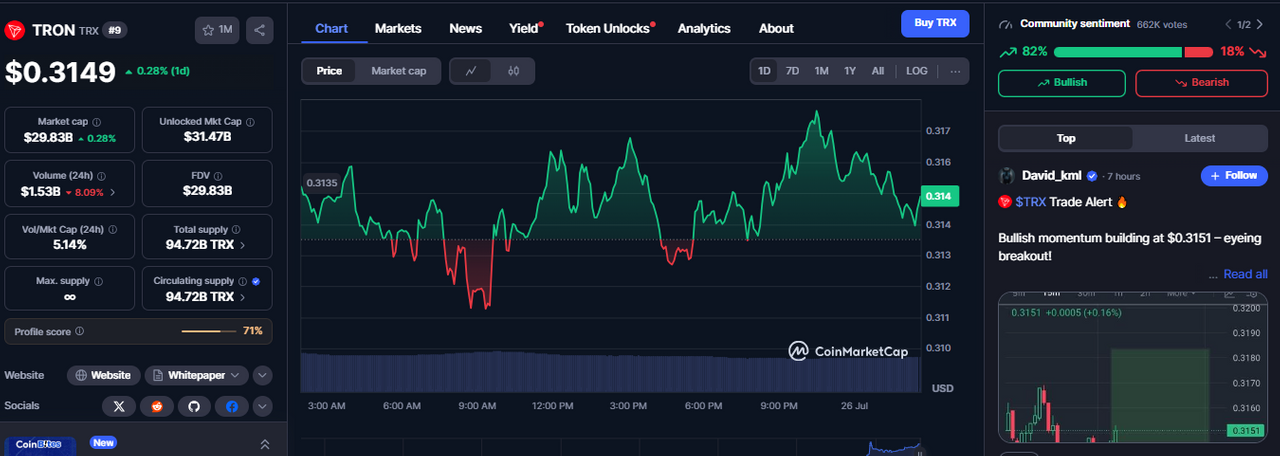Click the $TRX cashtag link
The height and width of the screenshot is (456, 1280).
pos(1030,202)
